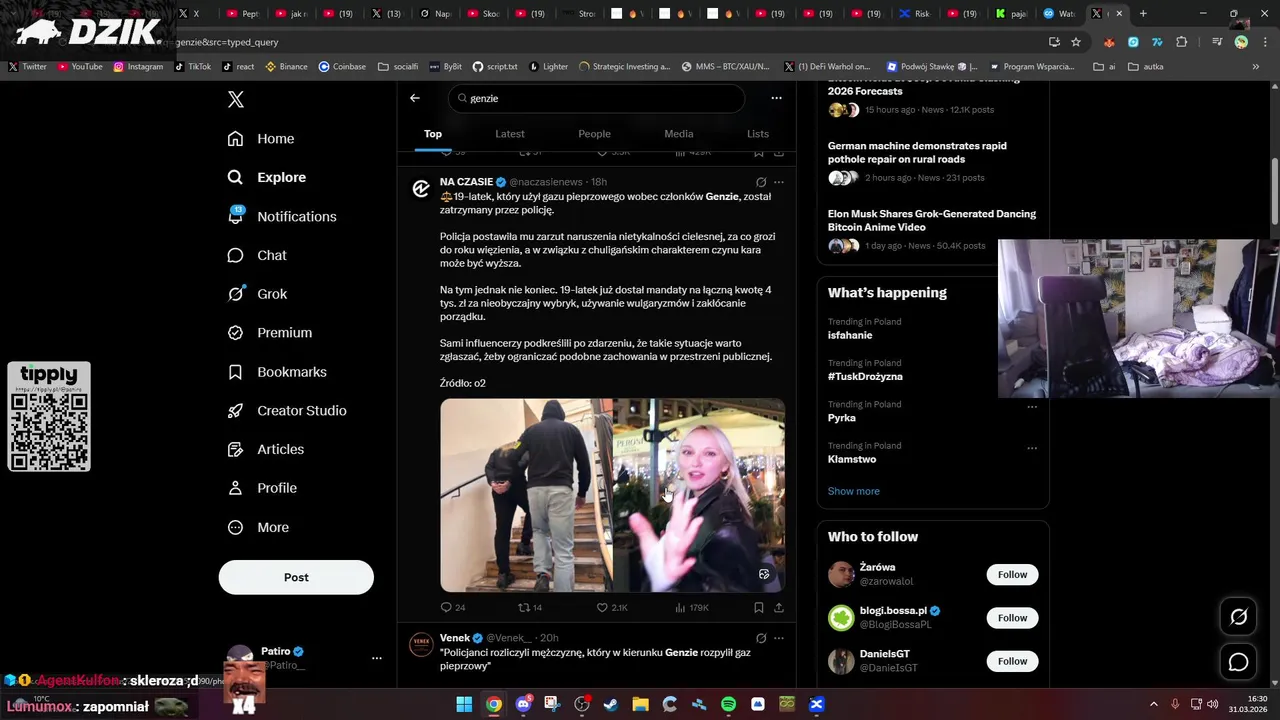View analytics of NA CZASIE post (179K)
1280x720 pixels.
[691, 607]
